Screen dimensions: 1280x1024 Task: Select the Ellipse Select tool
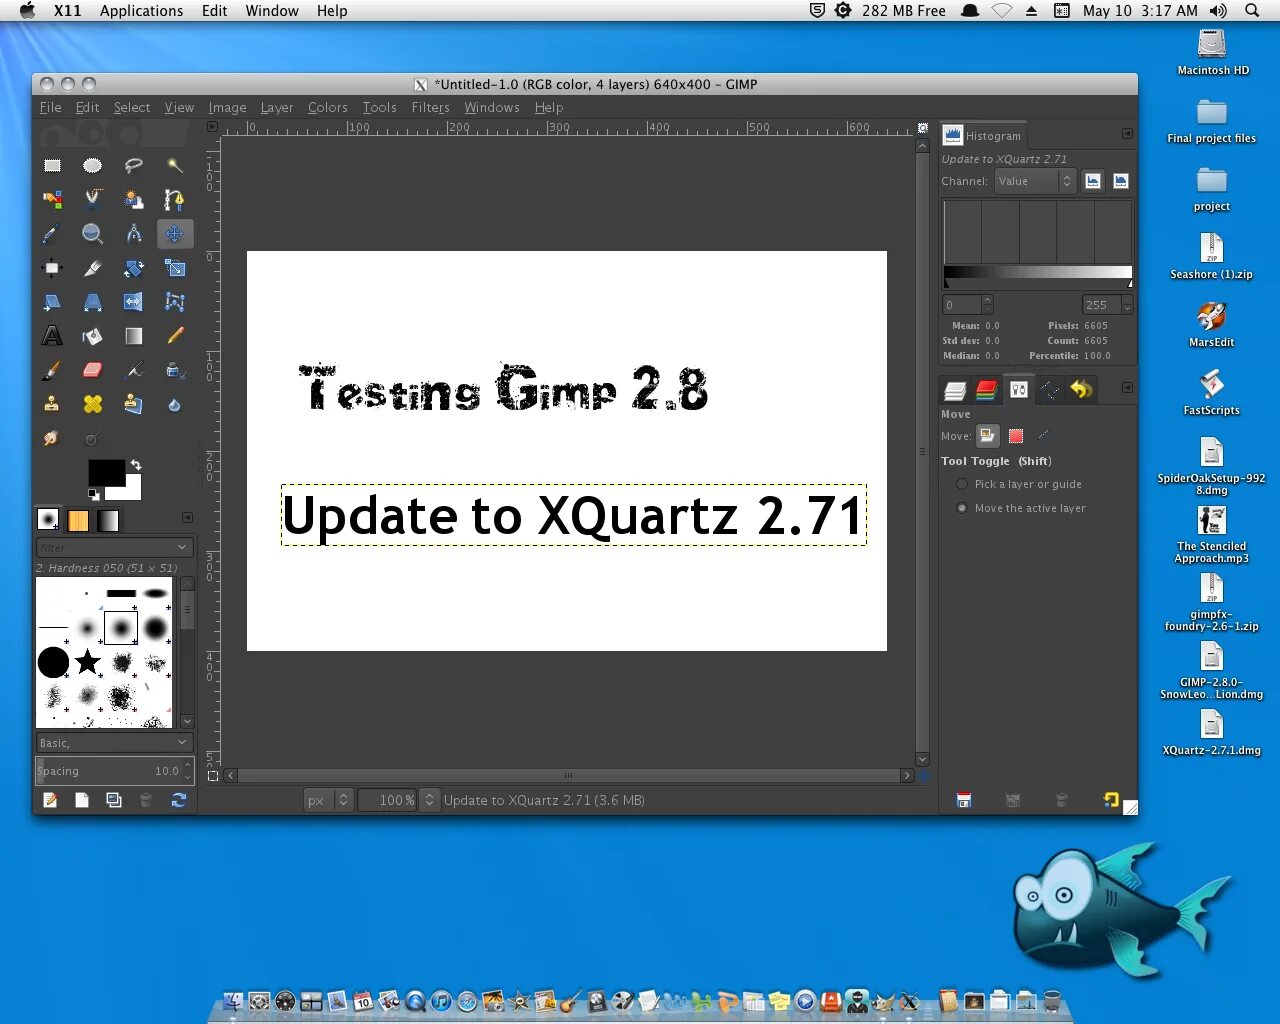tap(93, 165)
